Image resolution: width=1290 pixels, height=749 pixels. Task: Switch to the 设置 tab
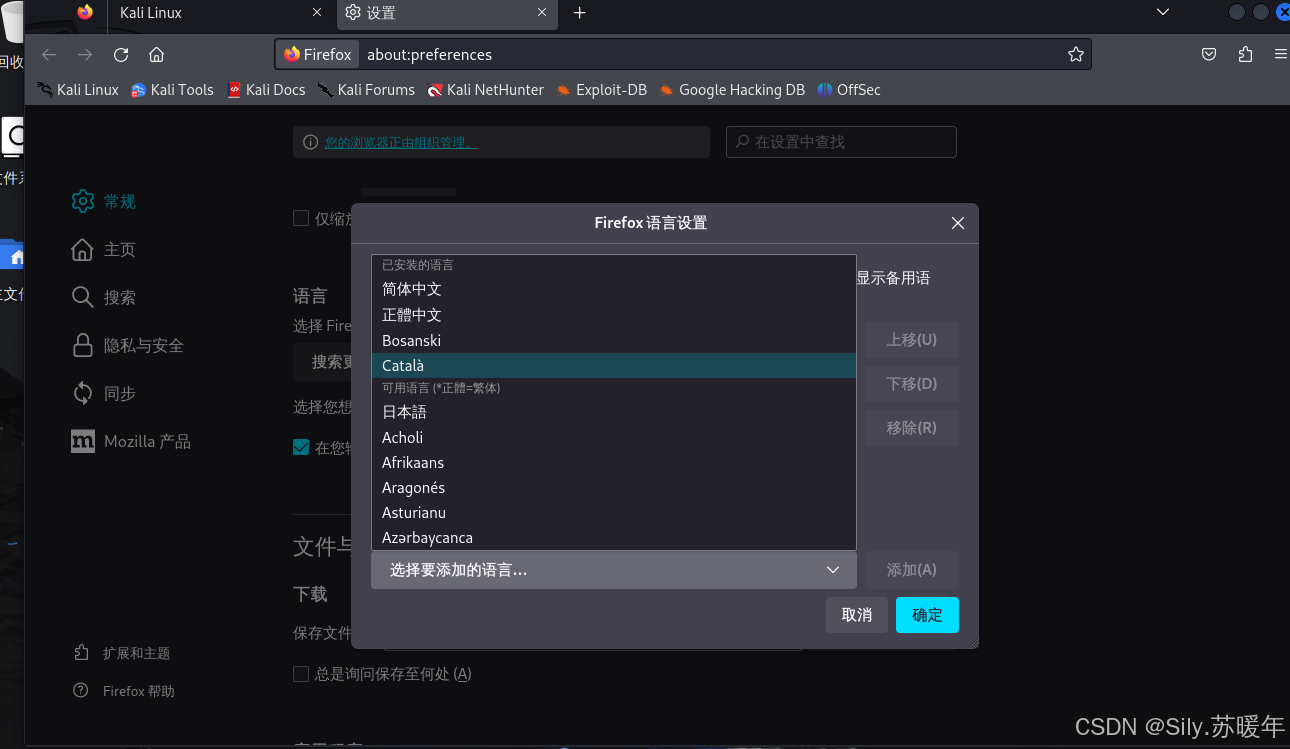[x=446, y=13]
